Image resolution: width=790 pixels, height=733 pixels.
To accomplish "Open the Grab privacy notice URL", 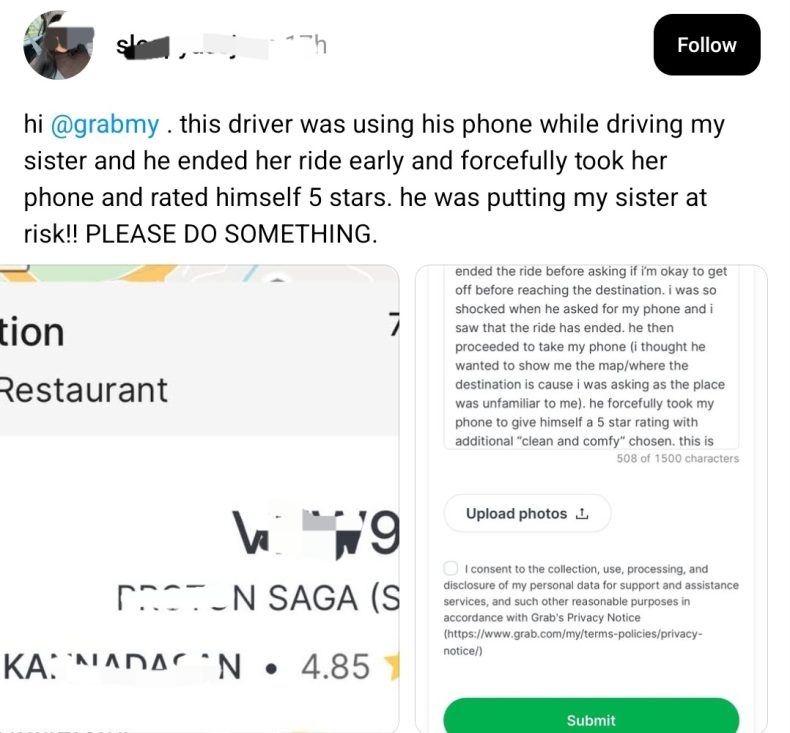I will coord(572,642).
